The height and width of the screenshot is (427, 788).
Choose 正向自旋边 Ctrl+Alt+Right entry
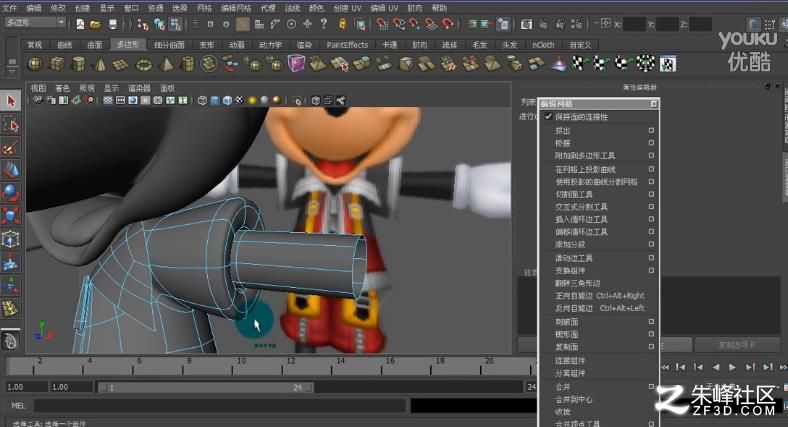pyautogui.click(x=598, y=295)
